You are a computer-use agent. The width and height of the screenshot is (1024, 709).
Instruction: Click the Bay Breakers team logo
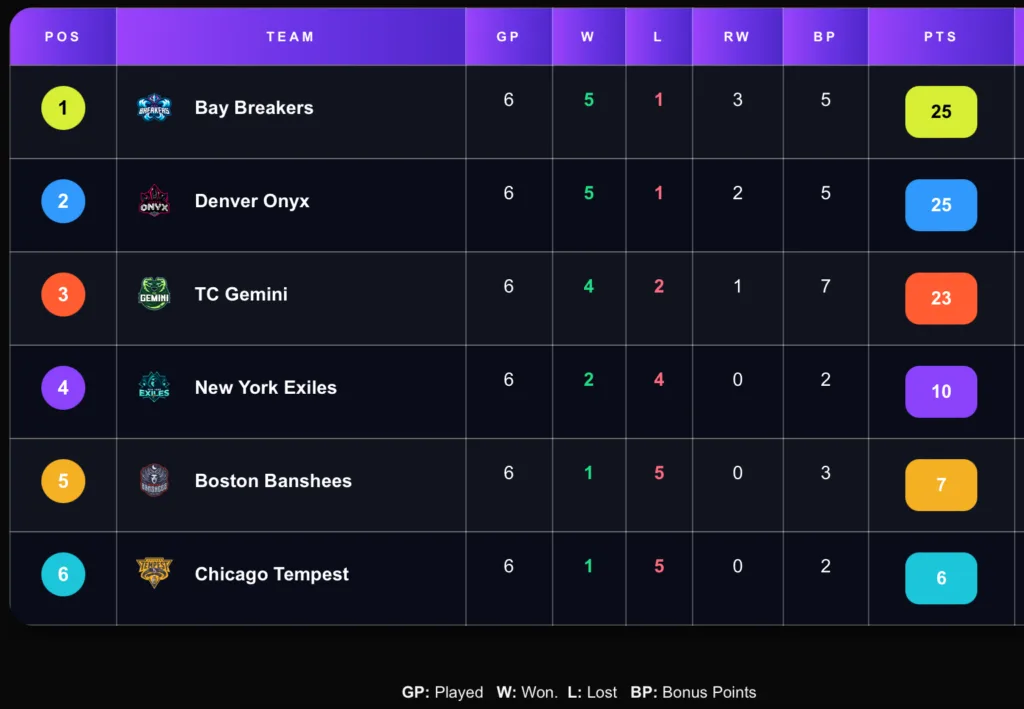click(x=154, y=108)
